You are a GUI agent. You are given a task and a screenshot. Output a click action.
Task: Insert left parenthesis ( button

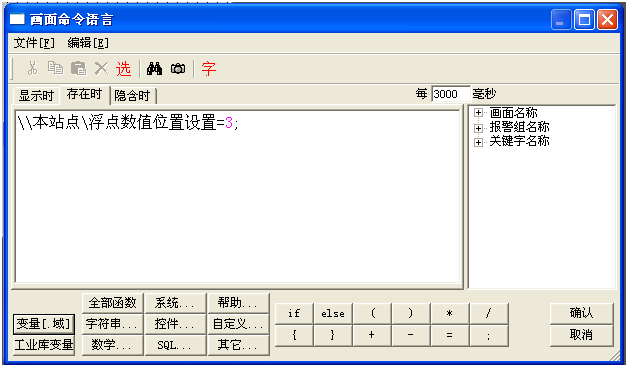[x=372, y=313]
